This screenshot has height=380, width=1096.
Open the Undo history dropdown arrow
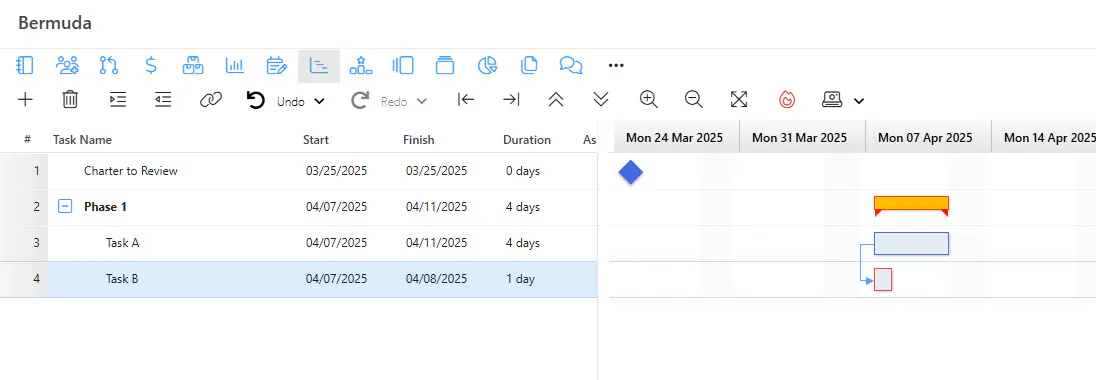tap(319, 101)
